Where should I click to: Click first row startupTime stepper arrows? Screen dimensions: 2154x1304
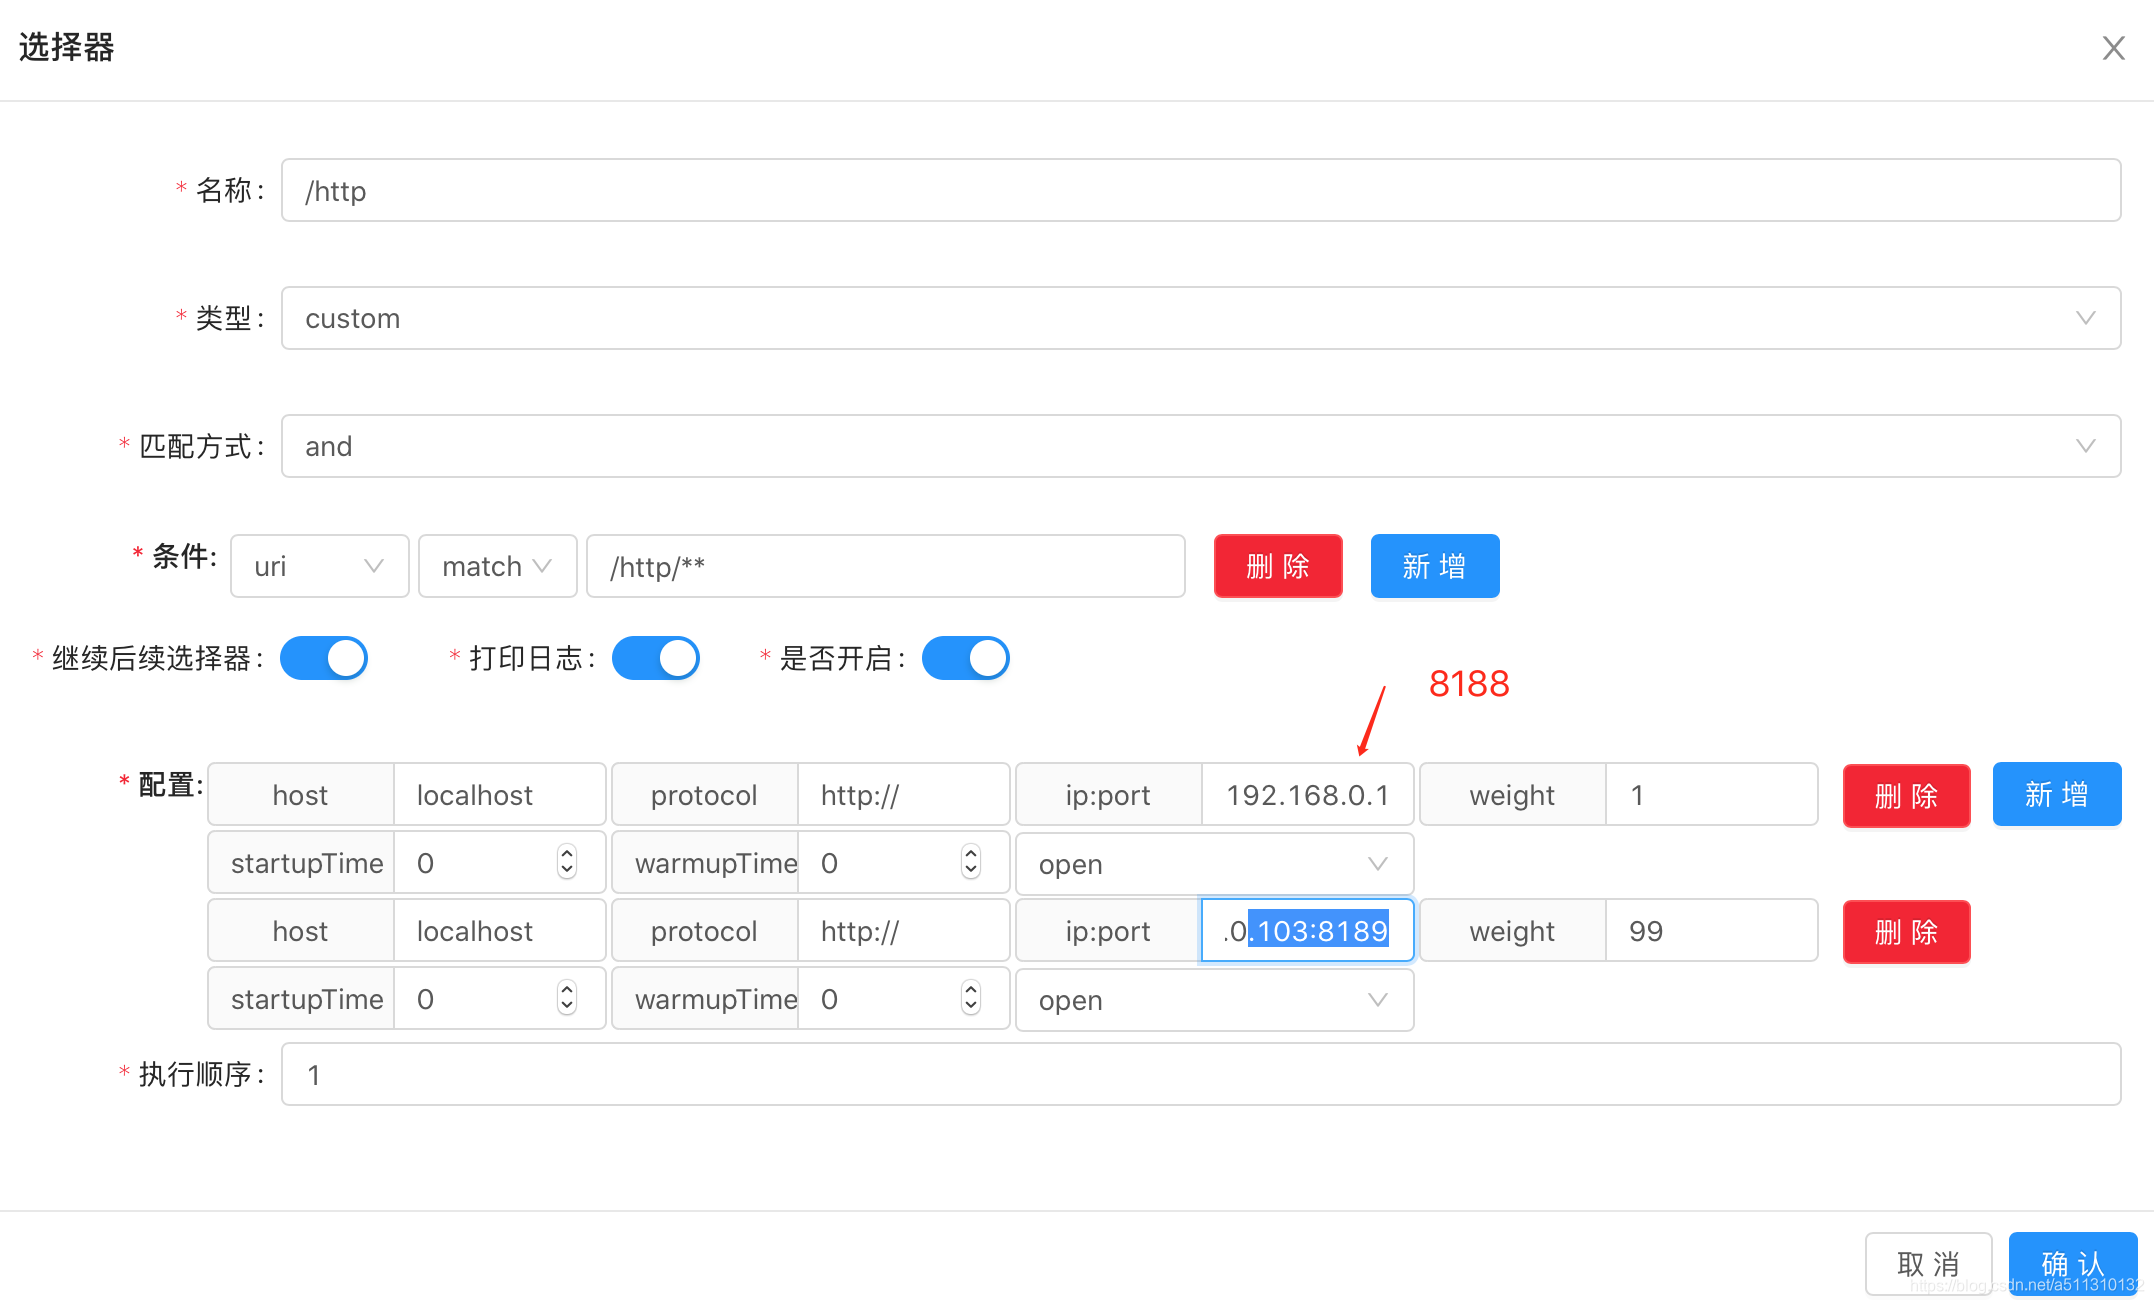click(x=567, y=862)
